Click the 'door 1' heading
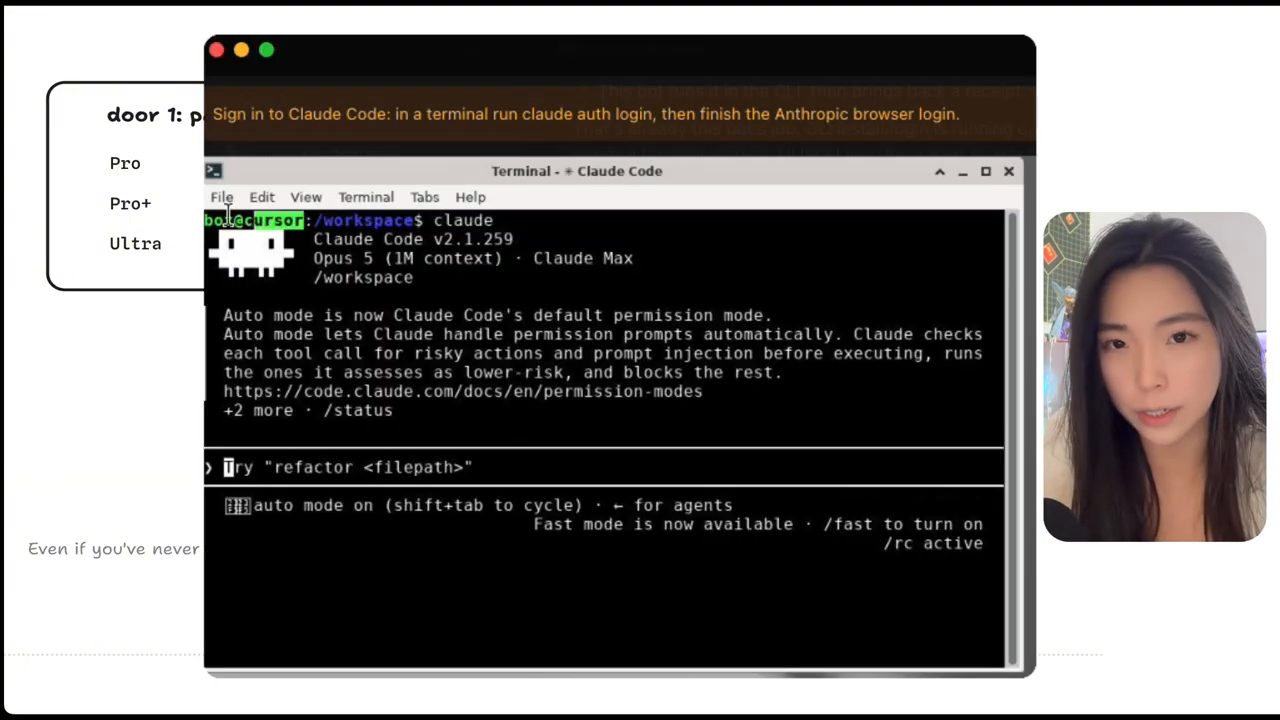This screenshot has height=720, width=1280. tap(155, 115)
